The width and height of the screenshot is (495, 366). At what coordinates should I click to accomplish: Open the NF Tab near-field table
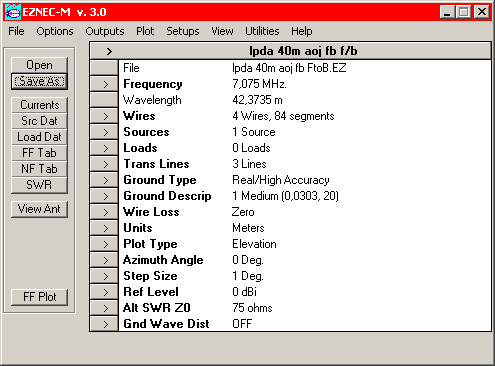click(39, 169)
